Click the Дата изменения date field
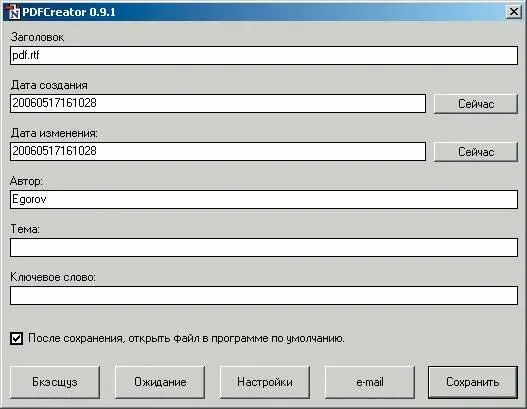The width and height of the screenshot is (527, 409). click(218, 152)
